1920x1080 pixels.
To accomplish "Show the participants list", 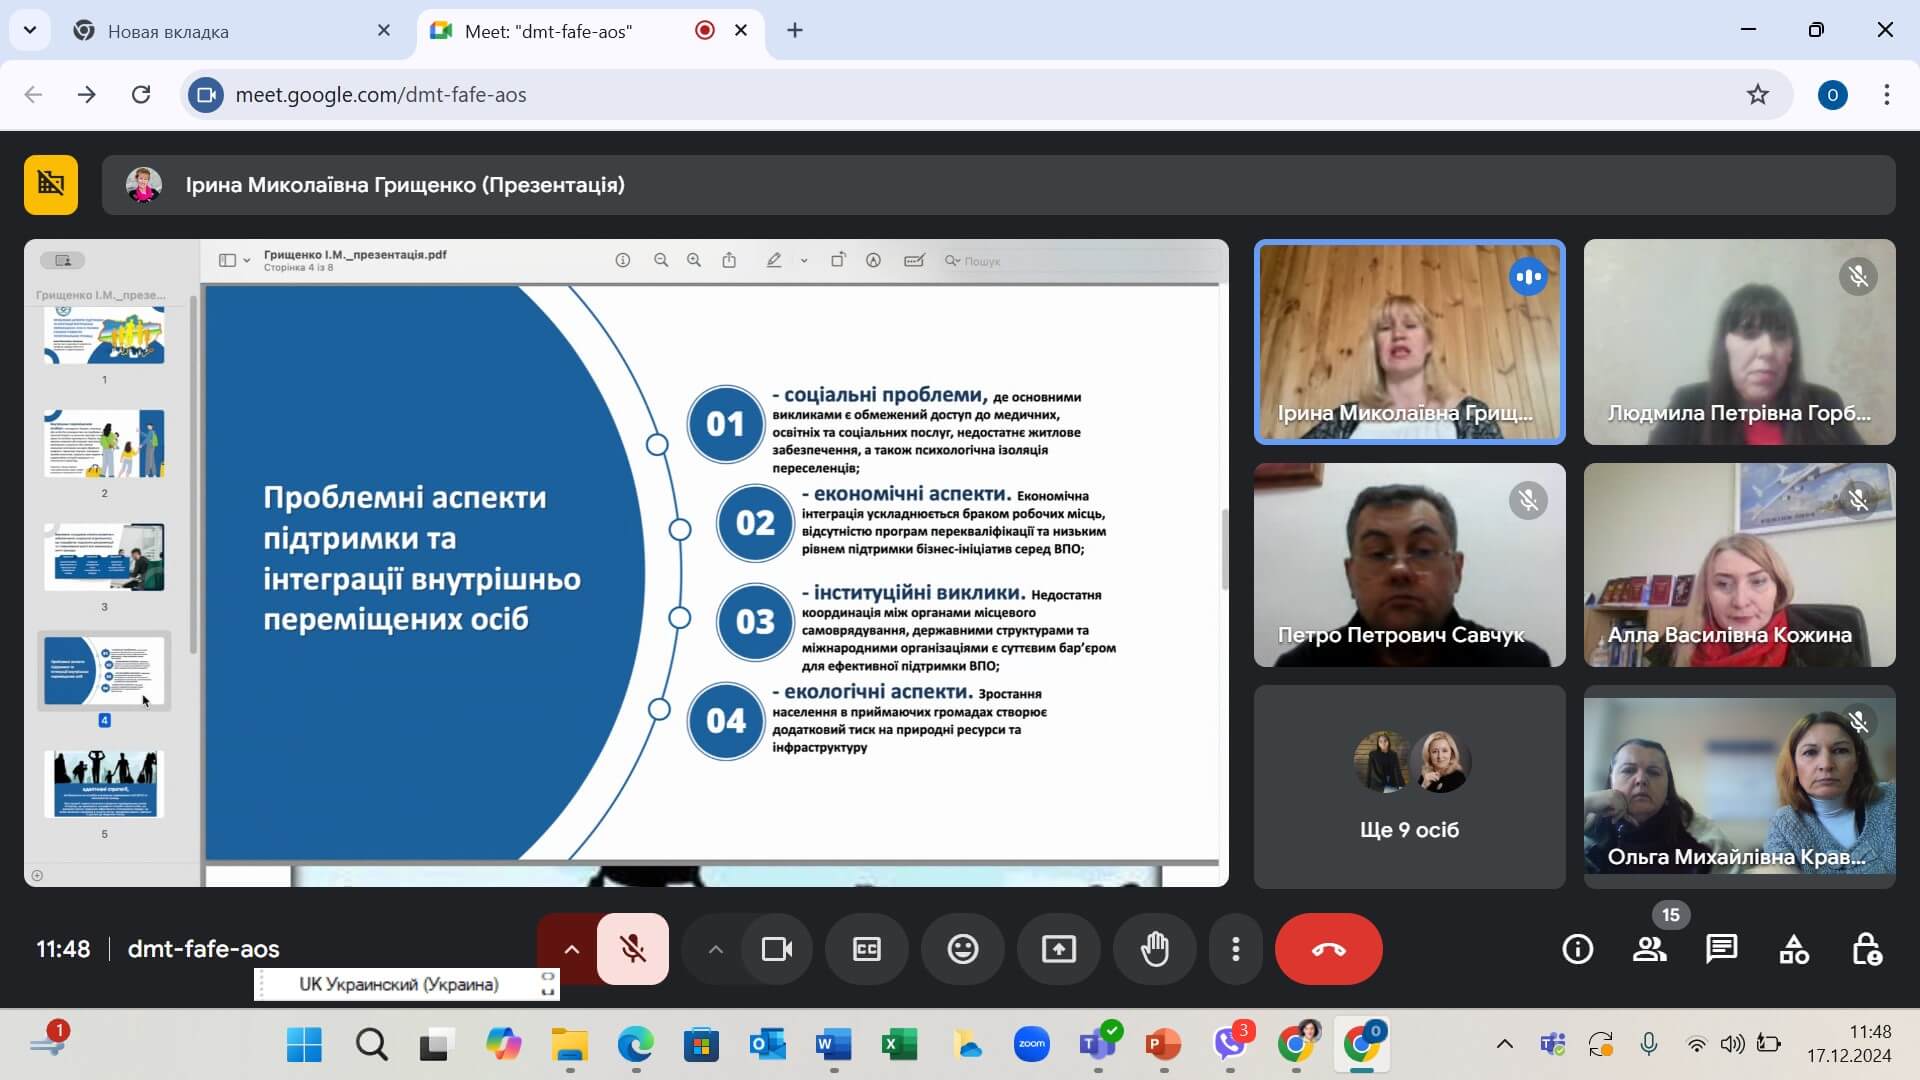I will coord(1649,949).
